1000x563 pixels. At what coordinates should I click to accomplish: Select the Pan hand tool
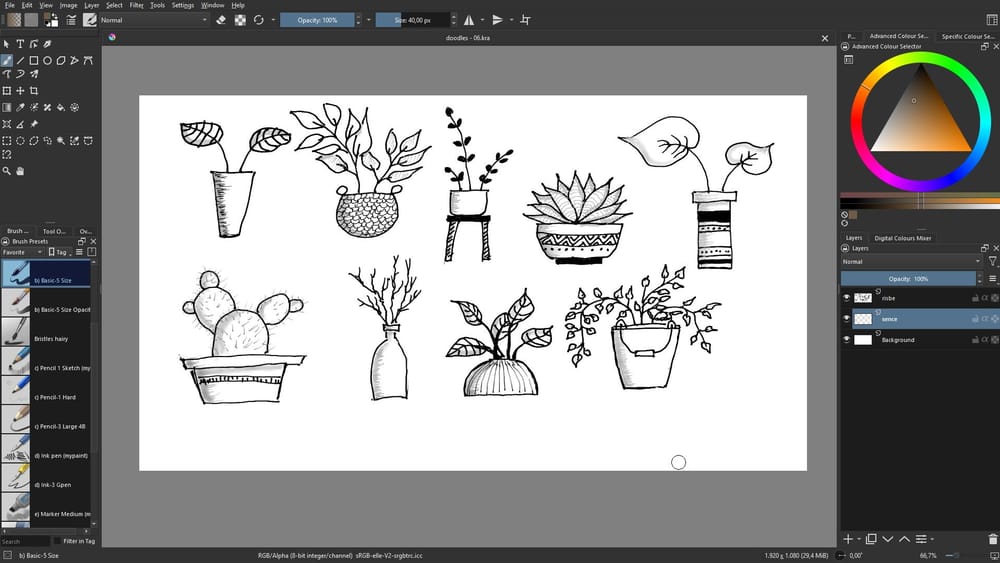click(20, 171)
